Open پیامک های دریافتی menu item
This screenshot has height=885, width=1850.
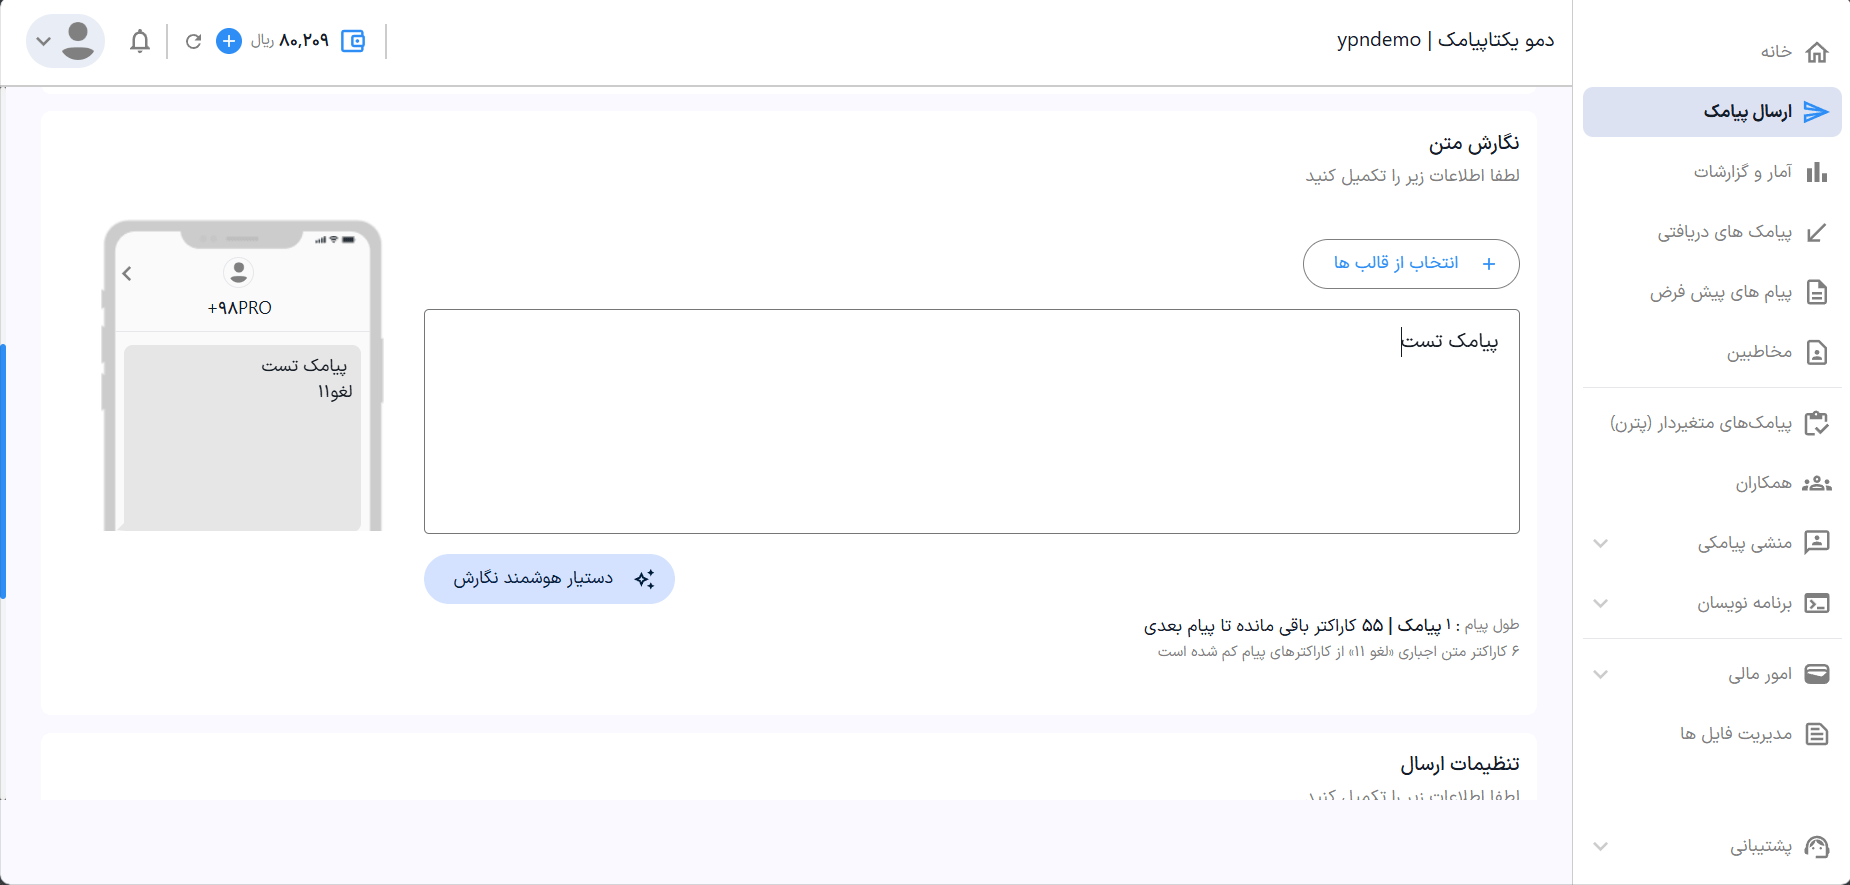(1725, 232)
